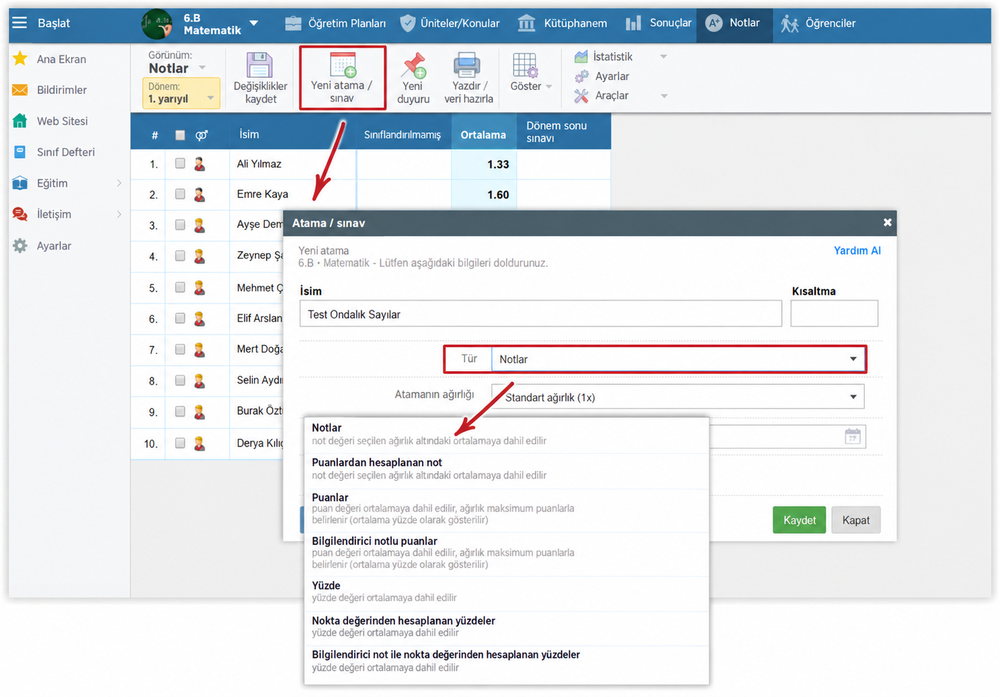Tick the checkbox for Emre Kaya
The height and width of the screenshot is (697, 1000).
180,194
